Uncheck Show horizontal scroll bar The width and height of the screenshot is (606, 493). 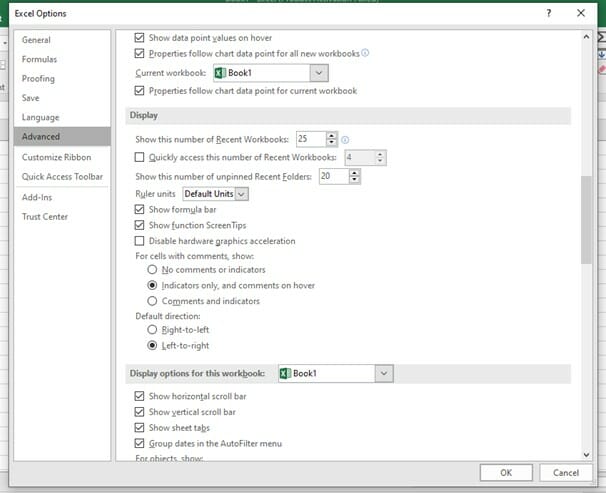139,396
